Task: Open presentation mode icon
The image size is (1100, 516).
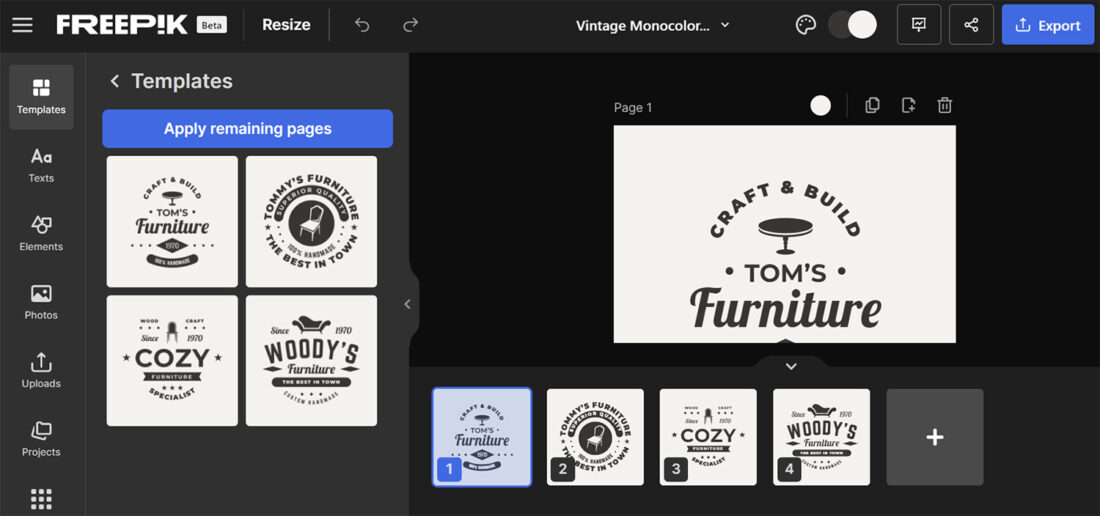Action: pyautogui.click(x=919, y=25)
